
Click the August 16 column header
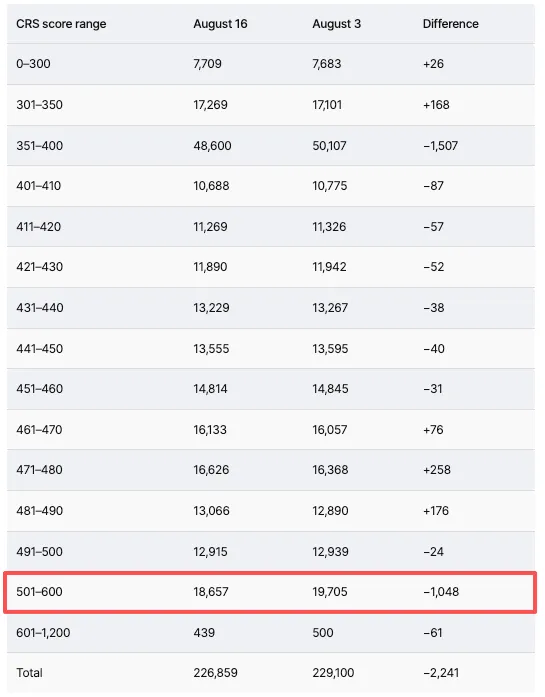220,24
